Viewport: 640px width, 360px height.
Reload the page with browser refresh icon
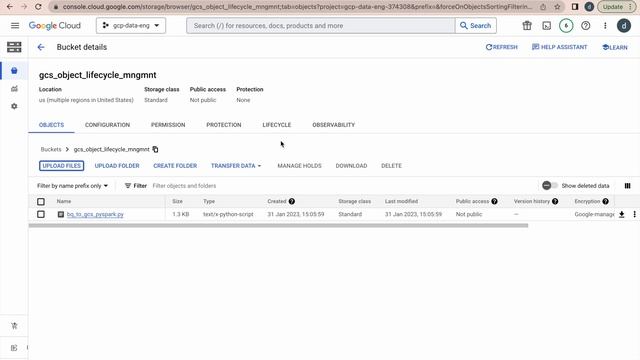(38, 7)
